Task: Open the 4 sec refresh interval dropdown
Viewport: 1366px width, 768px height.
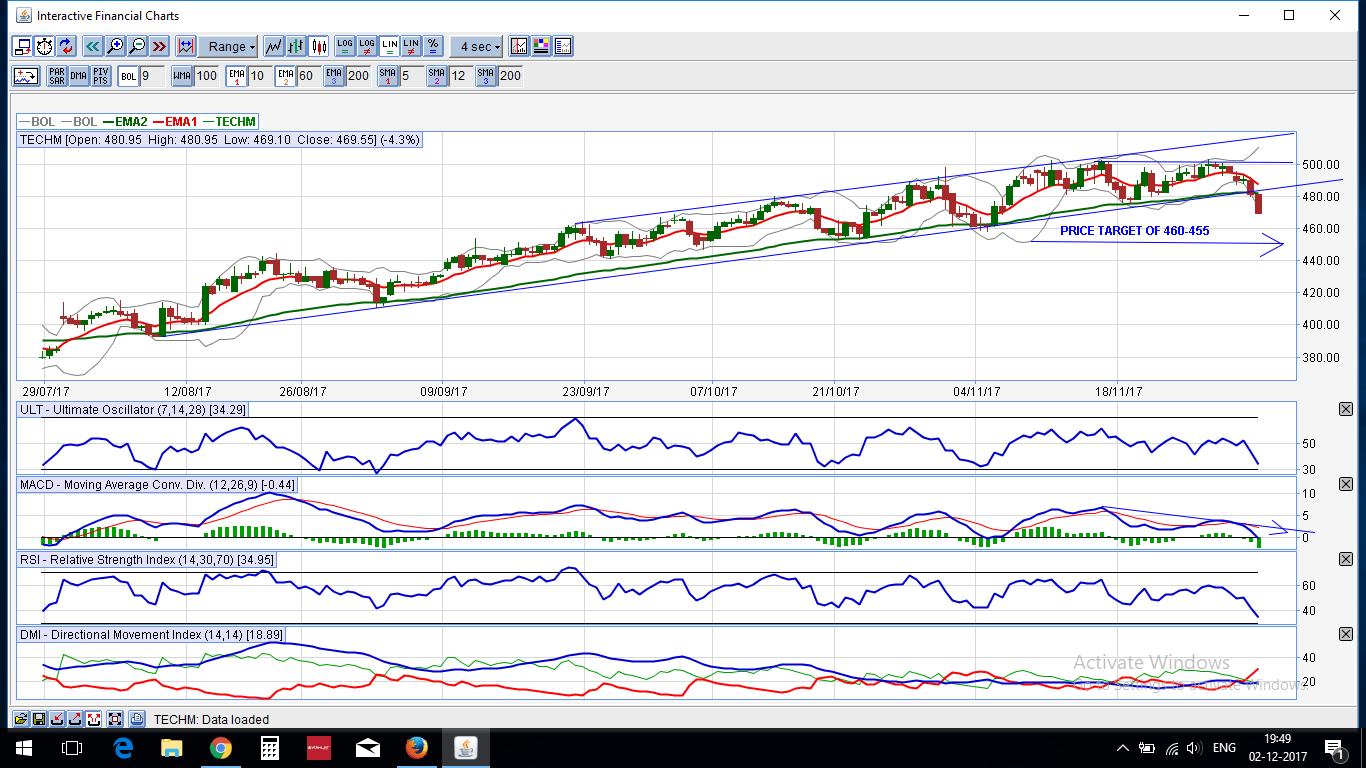Action: 476,46
